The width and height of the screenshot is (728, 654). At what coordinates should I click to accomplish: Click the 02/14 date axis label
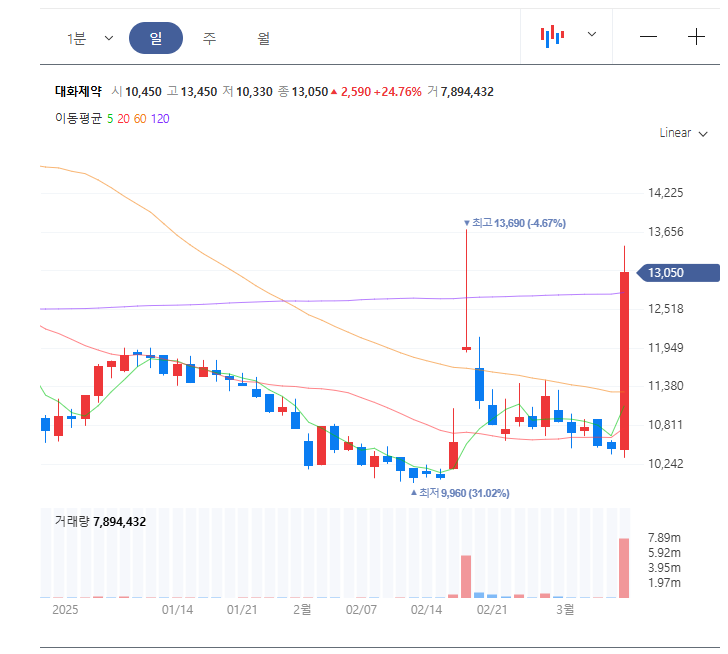[426, 609]
